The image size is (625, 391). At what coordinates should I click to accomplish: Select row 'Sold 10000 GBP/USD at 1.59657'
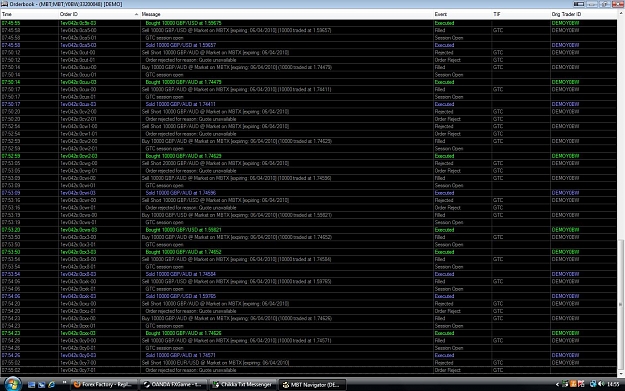tap(309, 45)
